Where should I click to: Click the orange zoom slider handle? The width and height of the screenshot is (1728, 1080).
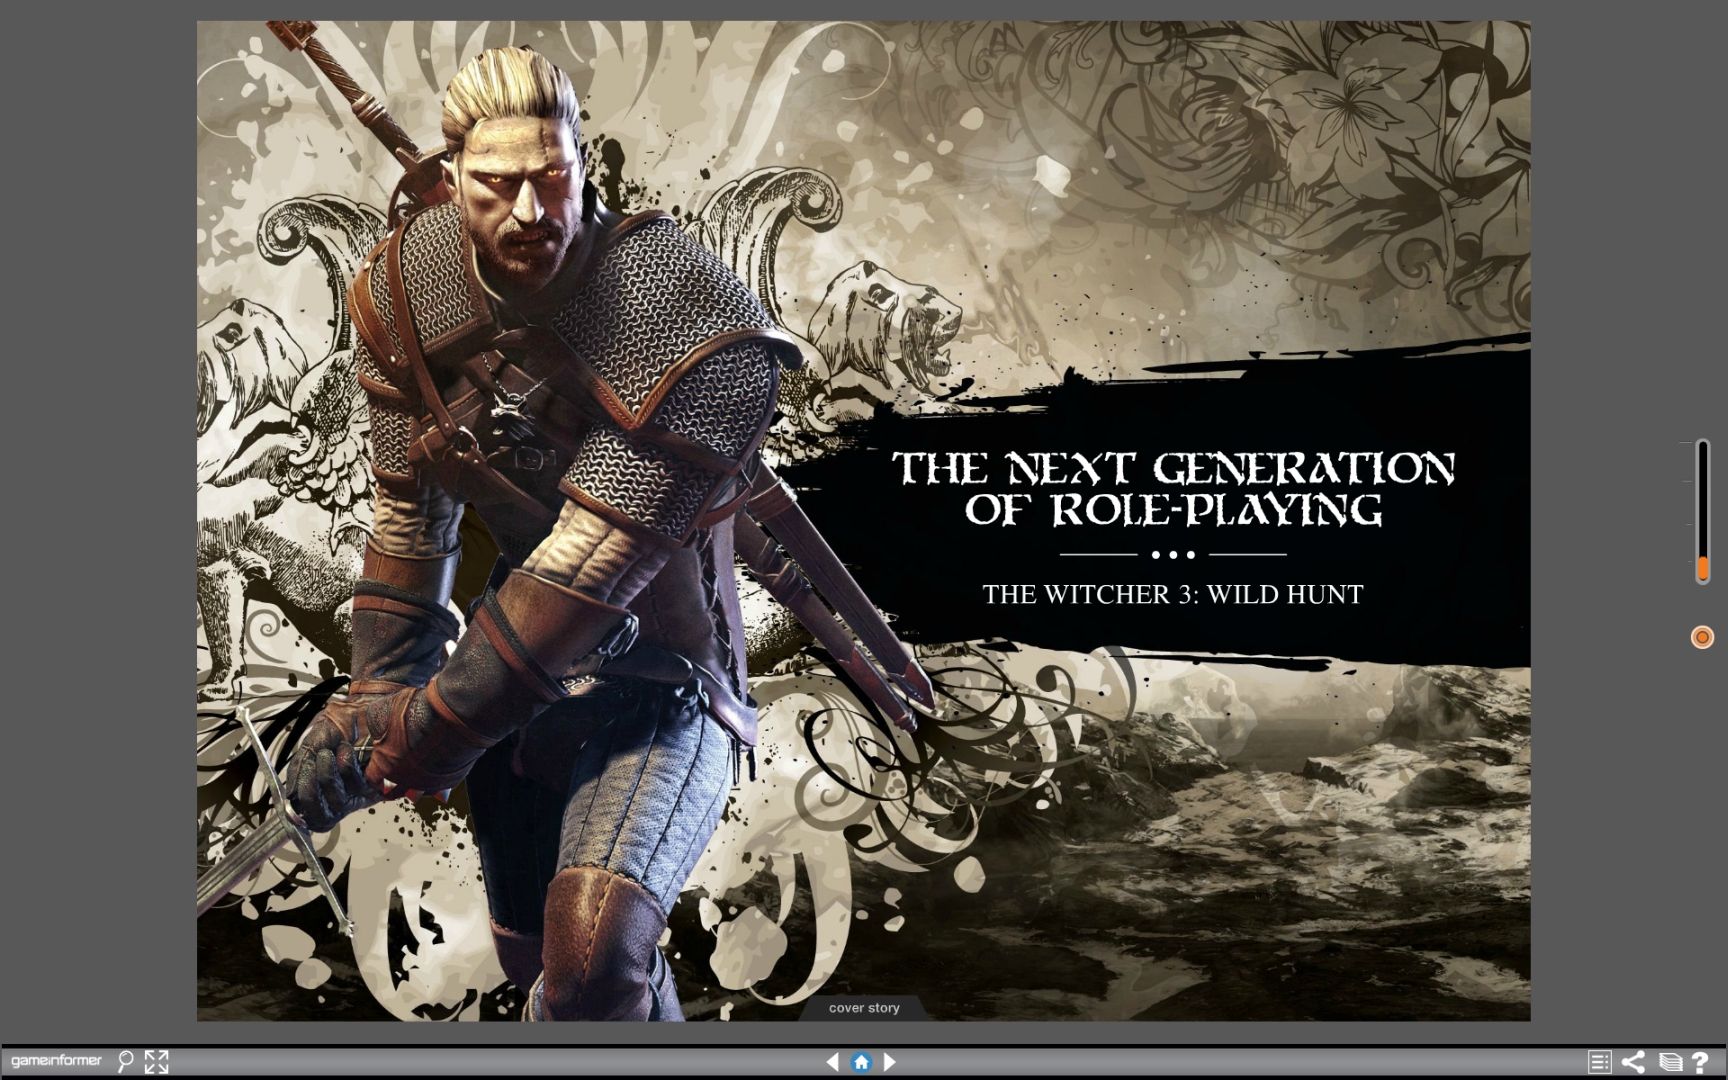[1702, 569]
